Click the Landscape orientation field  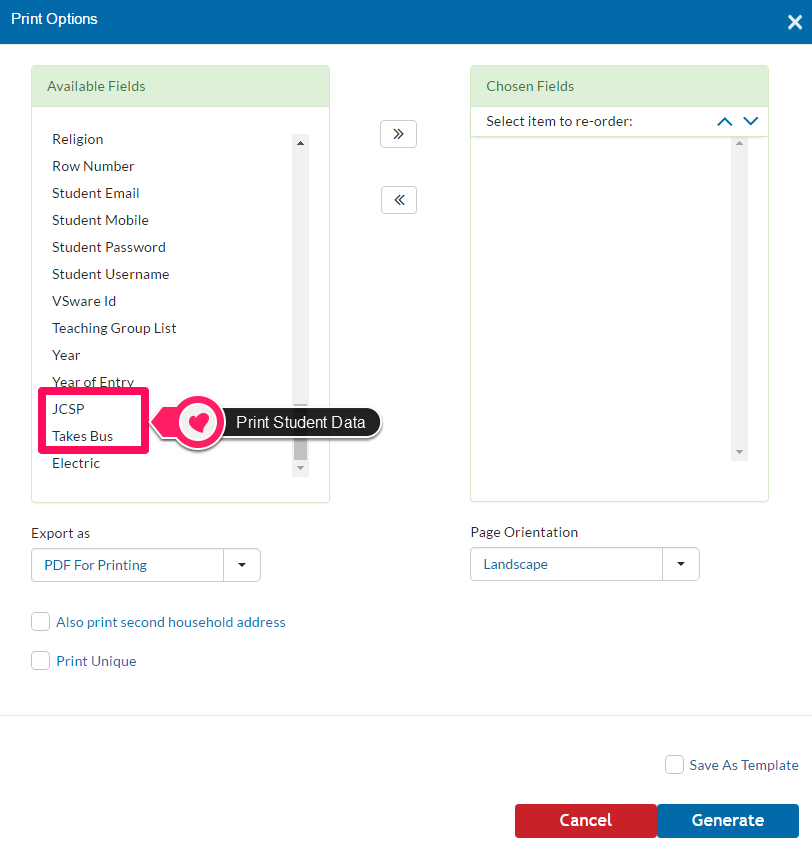click(566, 563)
